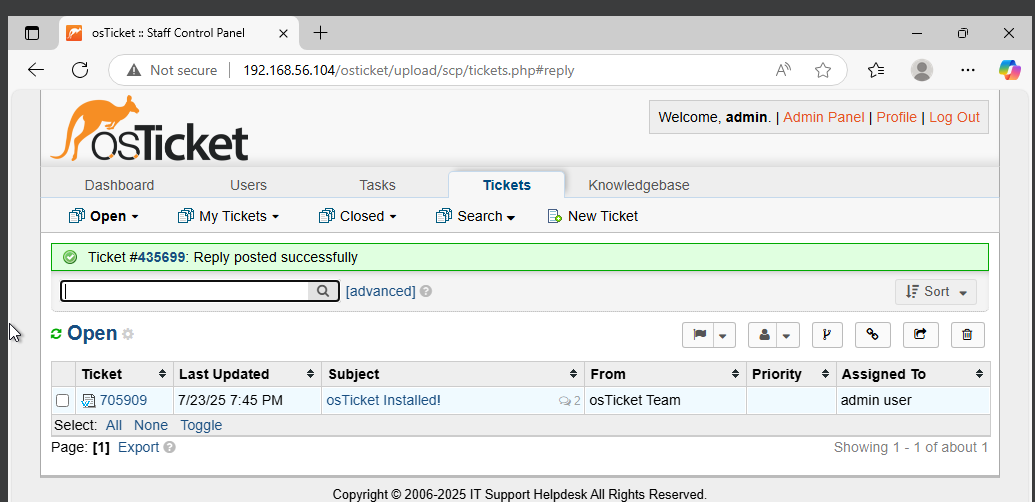This screenshot has height=502, width=1035.
Task: Tick the checkbox for ticket 705909
Action: coord(63,400)
